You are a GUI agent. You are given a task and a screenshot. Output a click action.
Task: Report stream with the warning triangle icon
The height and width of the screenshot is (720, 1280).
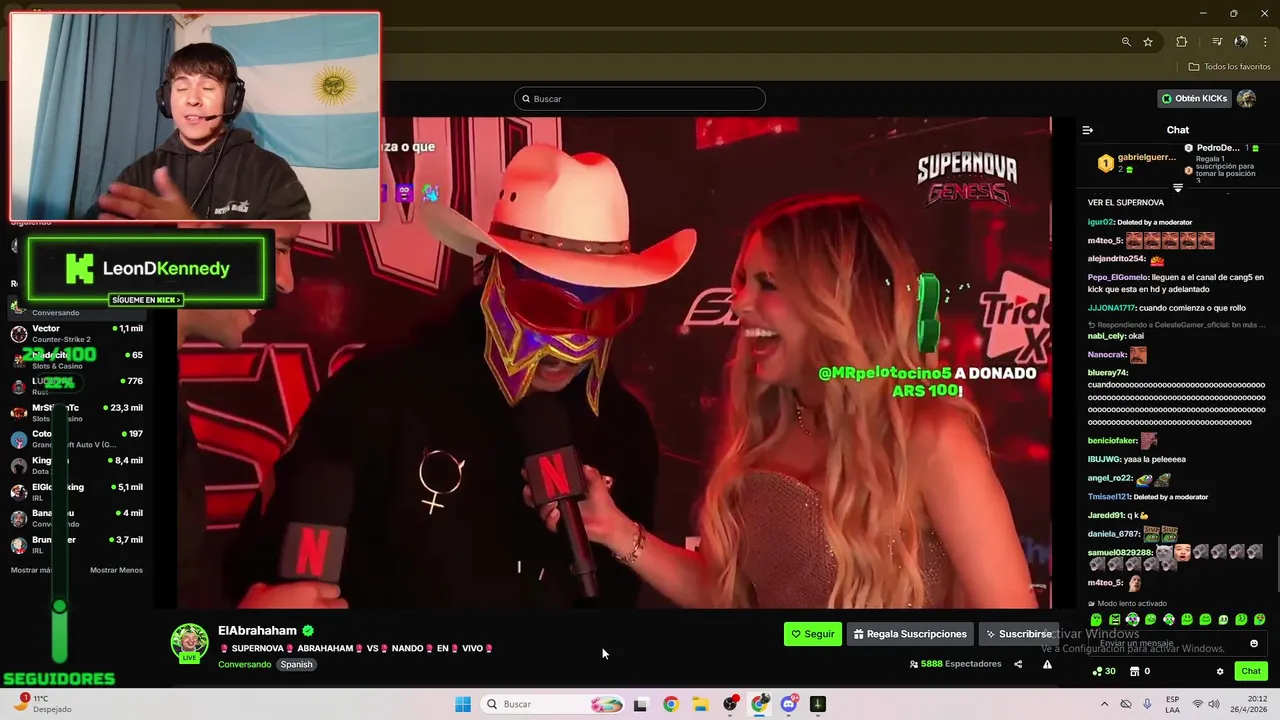1047,664
